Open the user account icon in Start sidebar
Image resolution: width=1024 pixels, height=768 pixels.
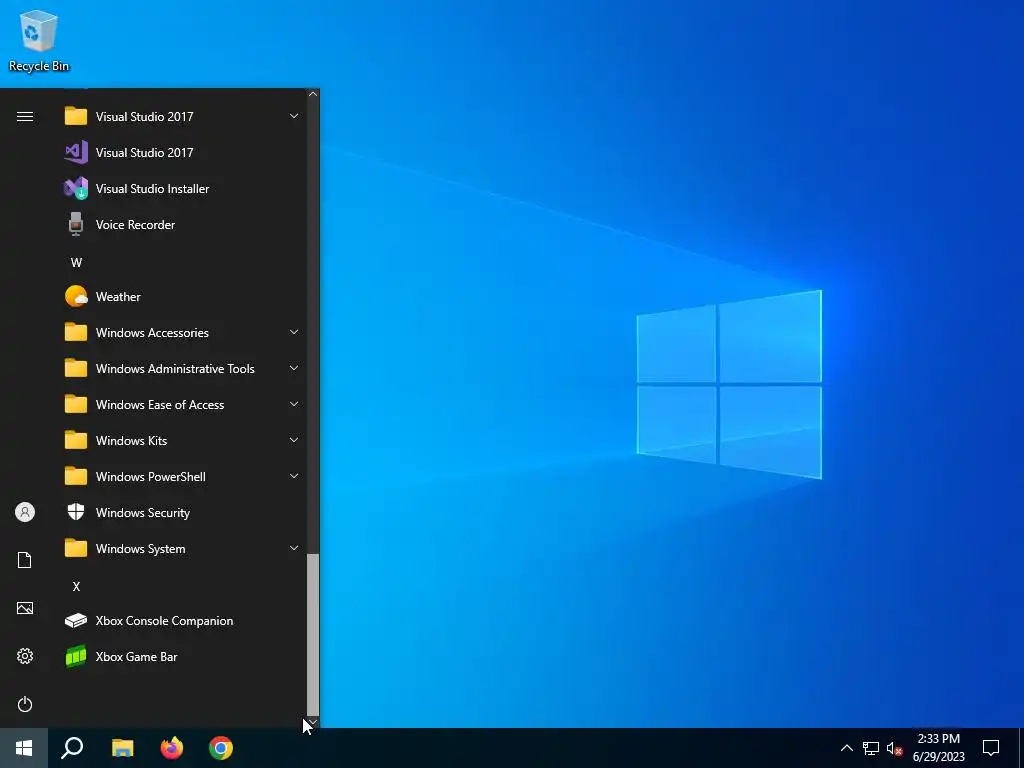(25, 512)
